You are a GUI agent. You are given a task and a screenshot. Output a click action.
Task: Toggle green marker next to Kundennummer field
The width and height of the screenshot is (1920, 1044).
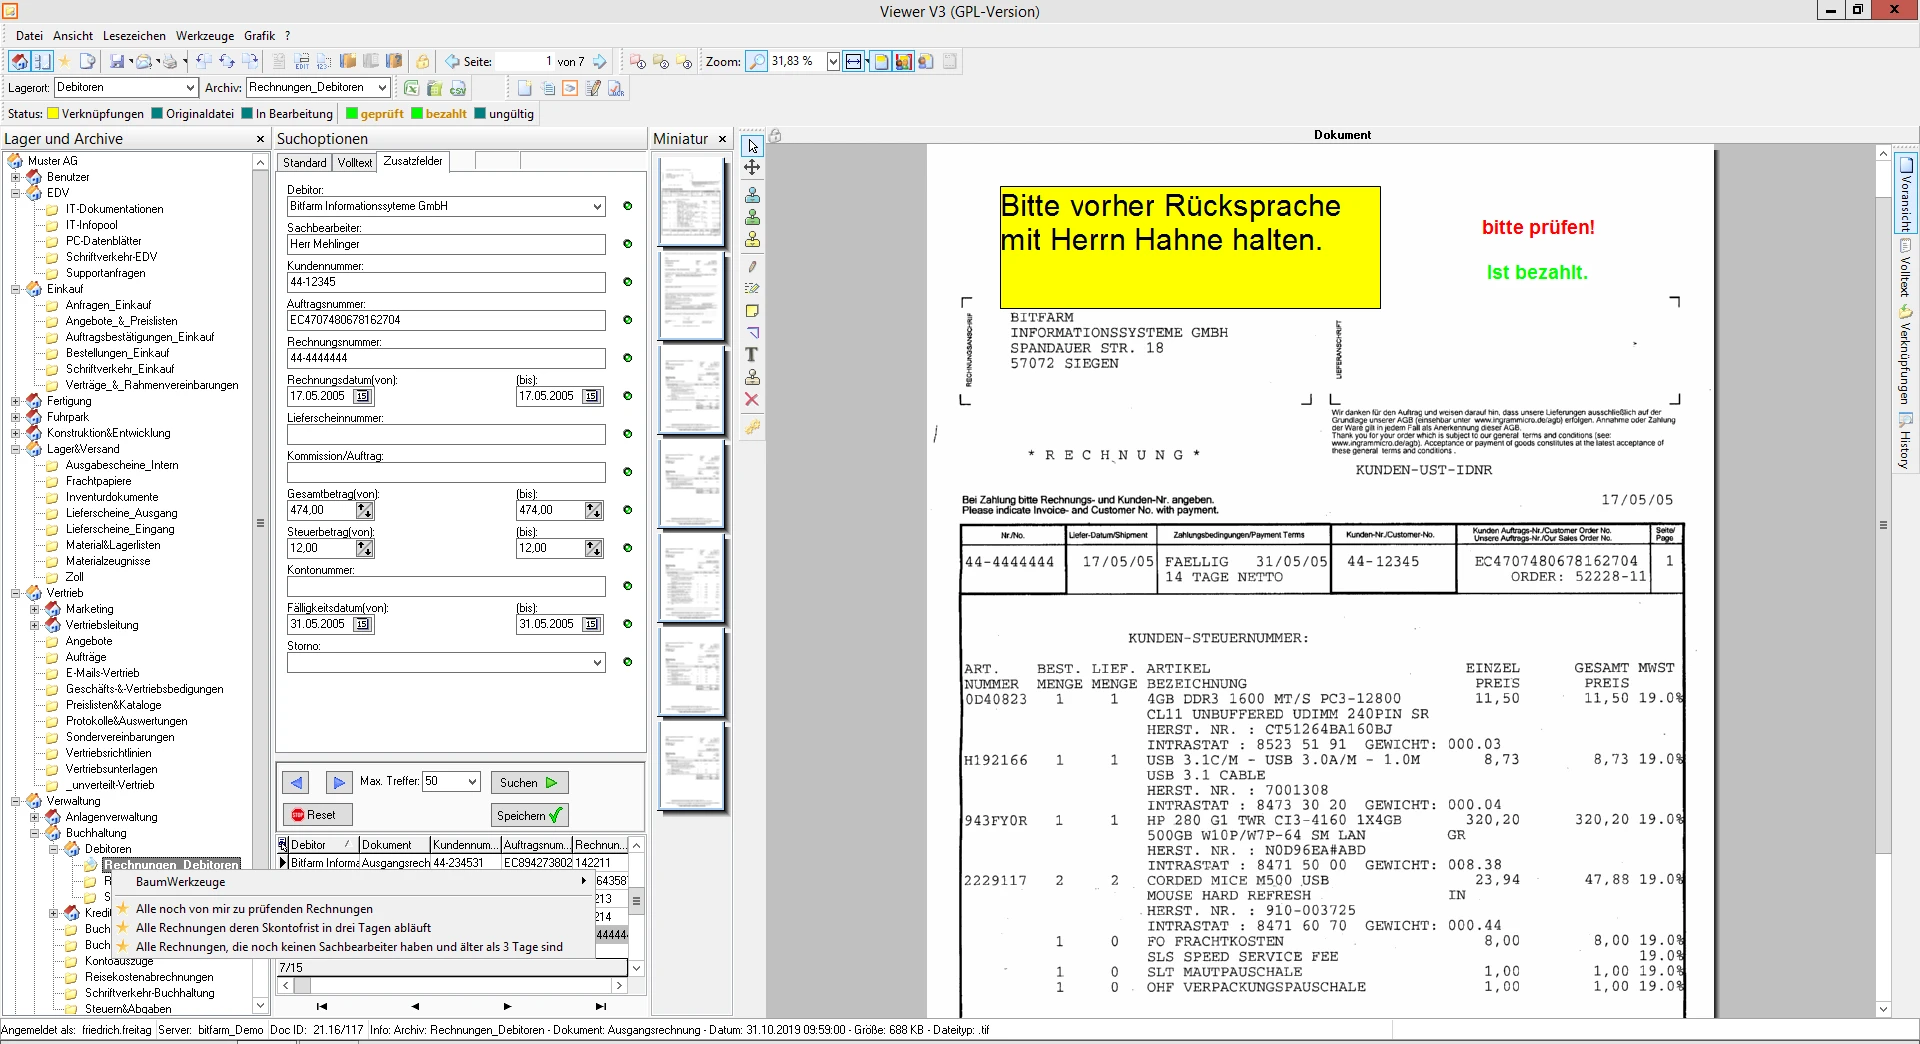(x=628, y=282)
